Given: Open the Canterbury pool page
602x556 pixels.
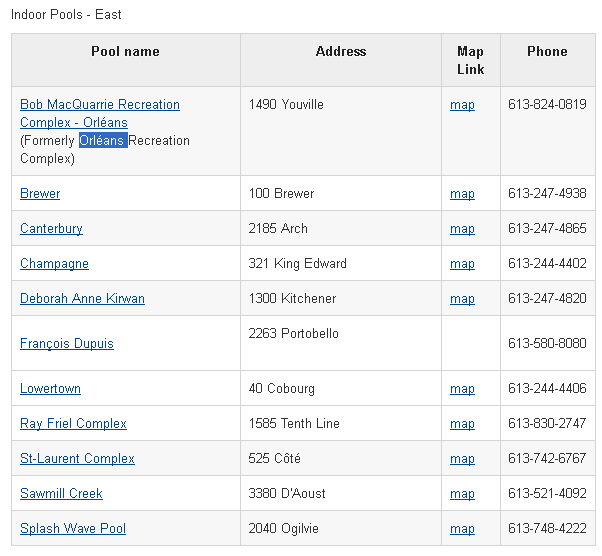Looking at the screenshot, I should [51, 229].
